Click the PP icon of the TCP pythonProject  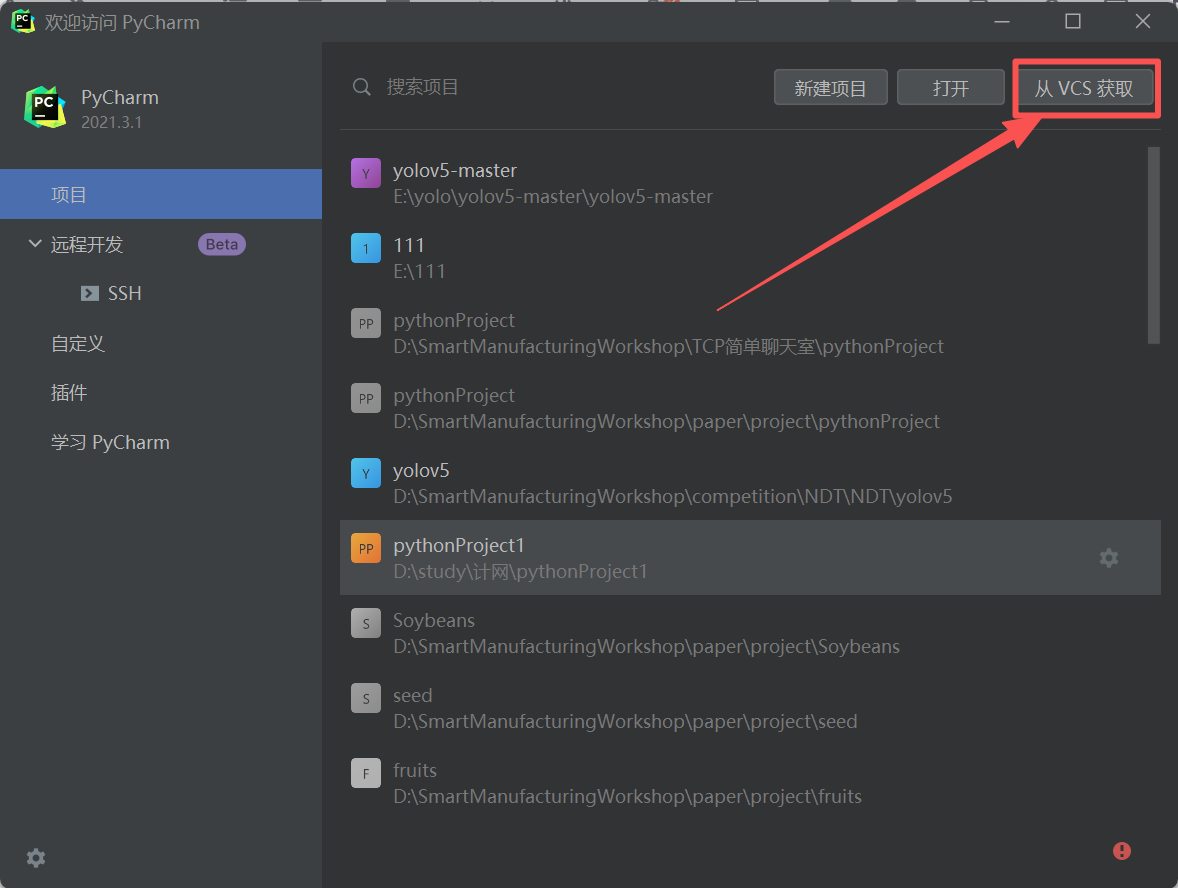pyautogui.click(x=366, y=323)
